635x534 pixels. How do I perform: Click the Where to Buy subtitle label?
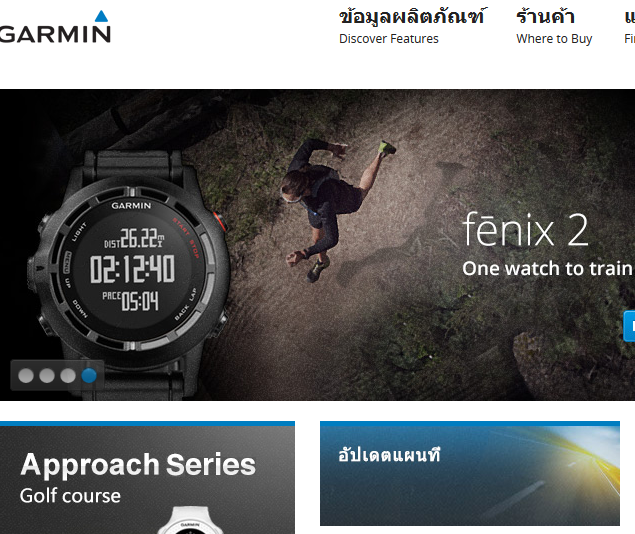(554, 39)
